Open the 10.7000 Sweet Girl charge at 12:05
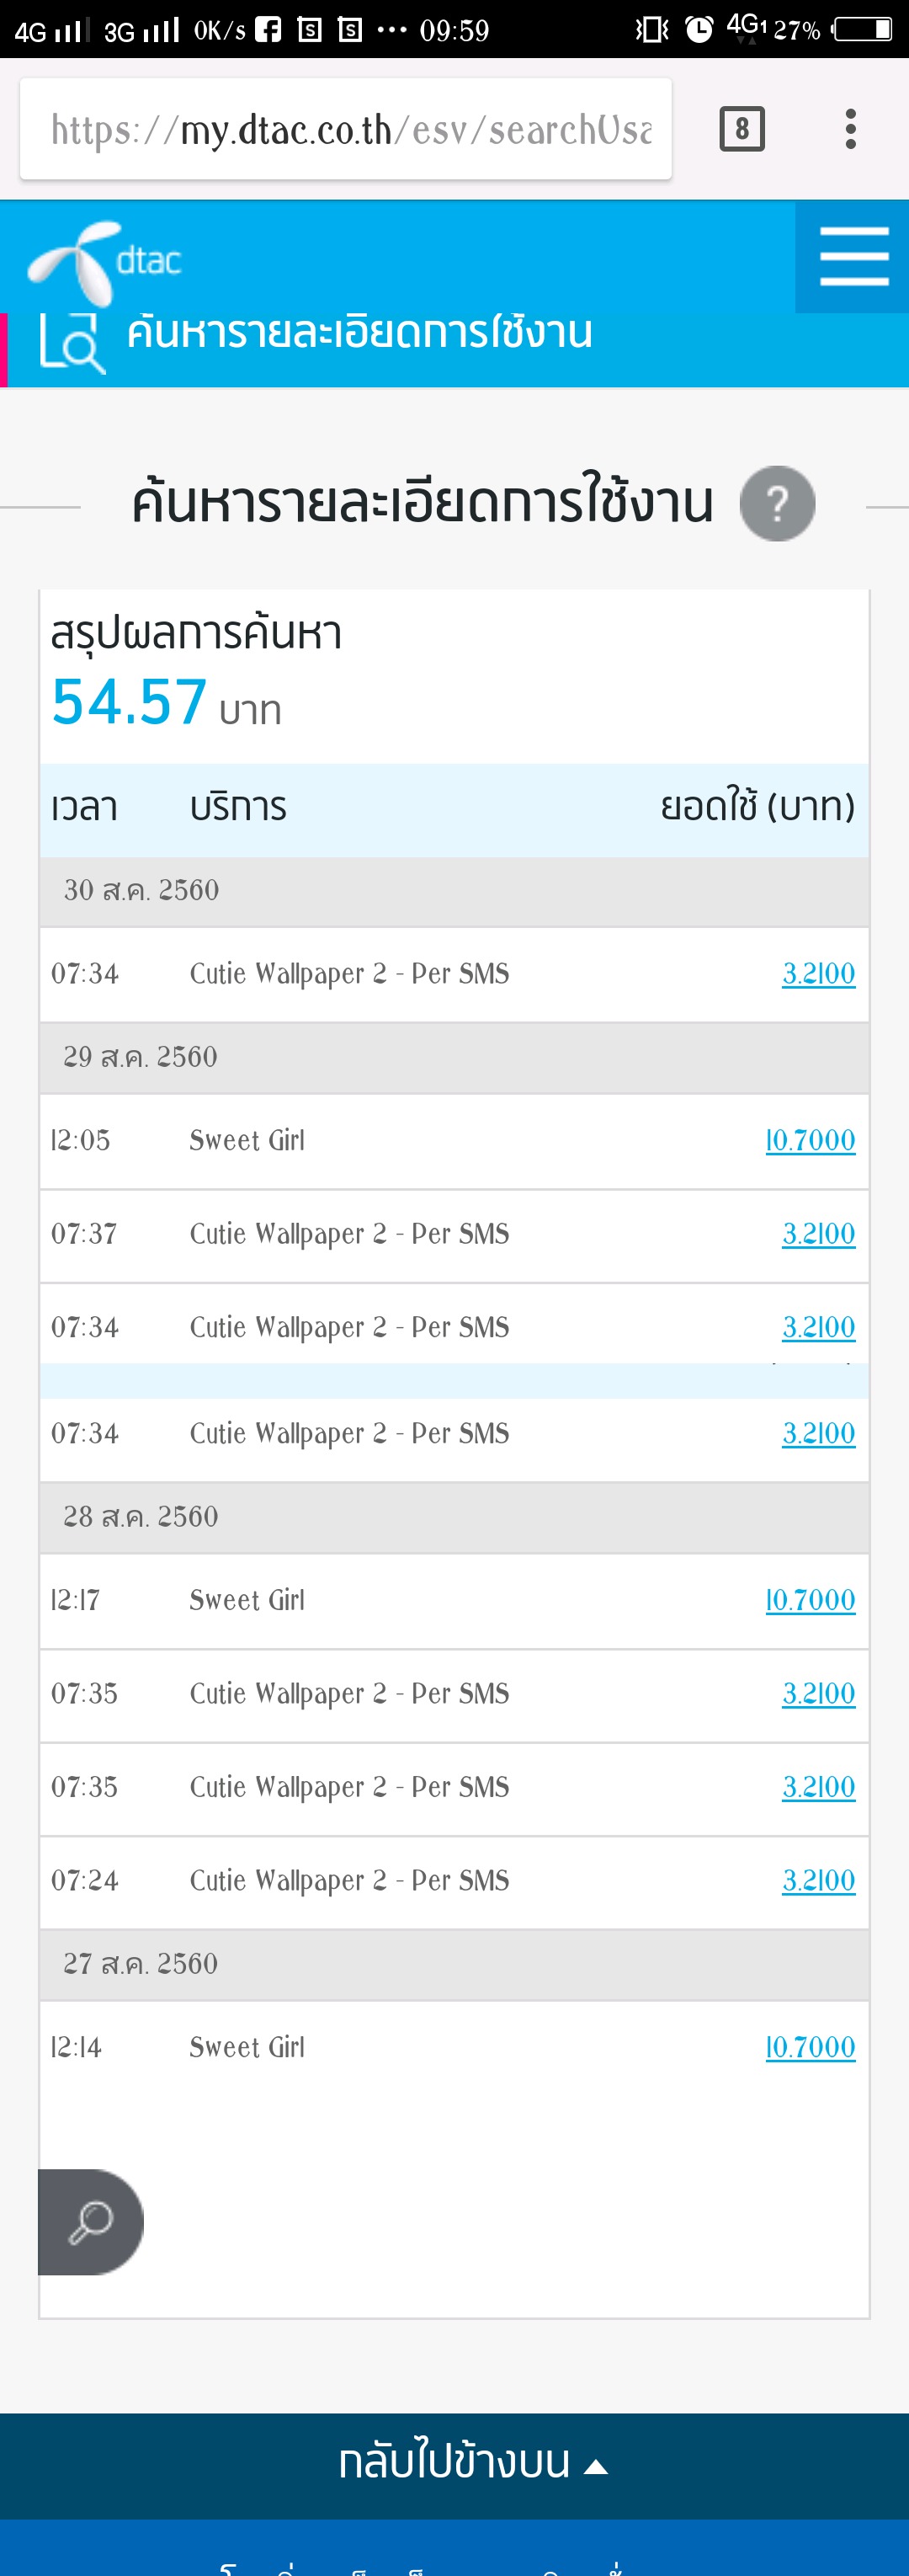 point(810,1140)
